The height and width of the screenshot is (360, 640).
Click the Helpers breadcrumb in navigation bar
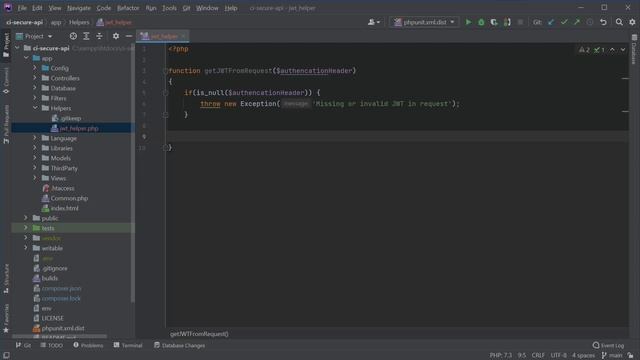pyautogui.click(x=79, y=22)
